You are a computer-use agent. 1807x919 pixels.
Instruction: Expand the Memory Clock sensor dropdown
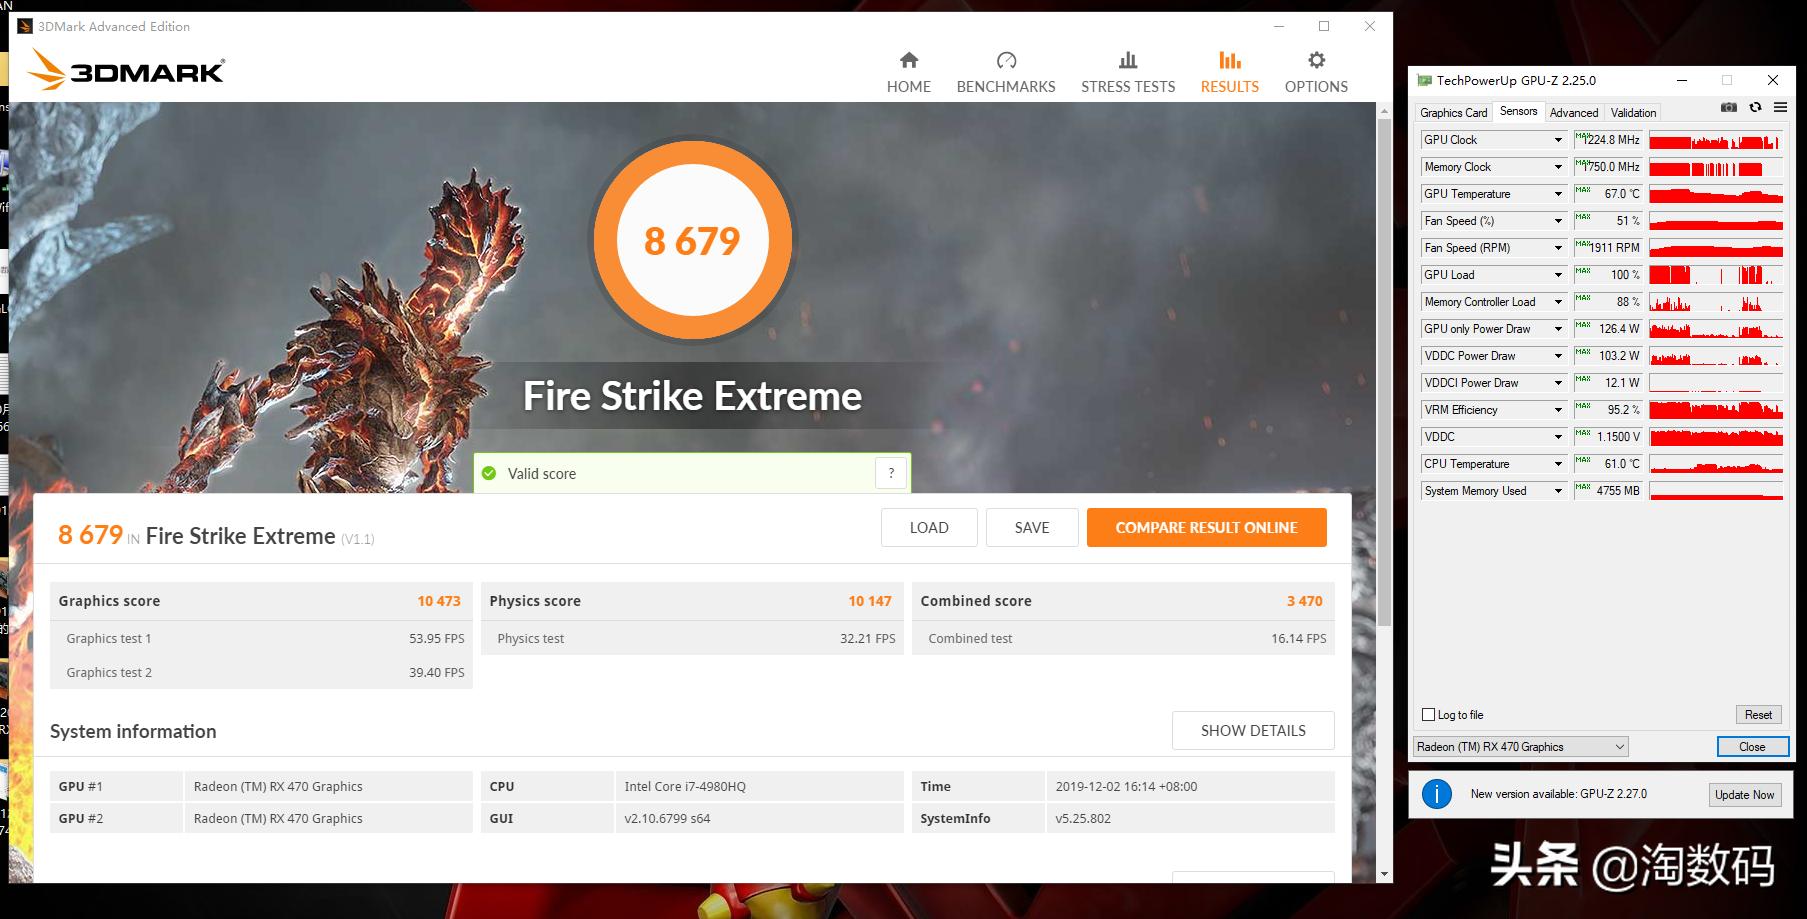coord(1558,167)
